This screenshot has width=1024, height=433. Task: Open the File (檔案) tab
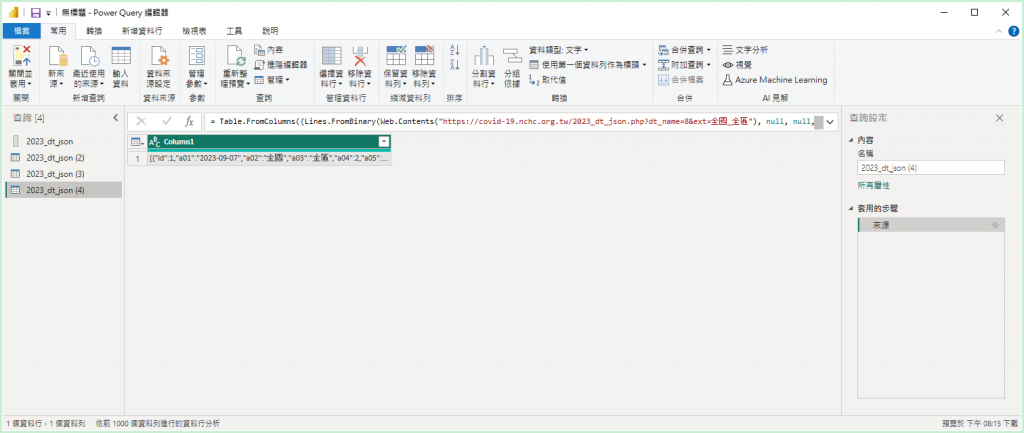(x=22, y=31)
